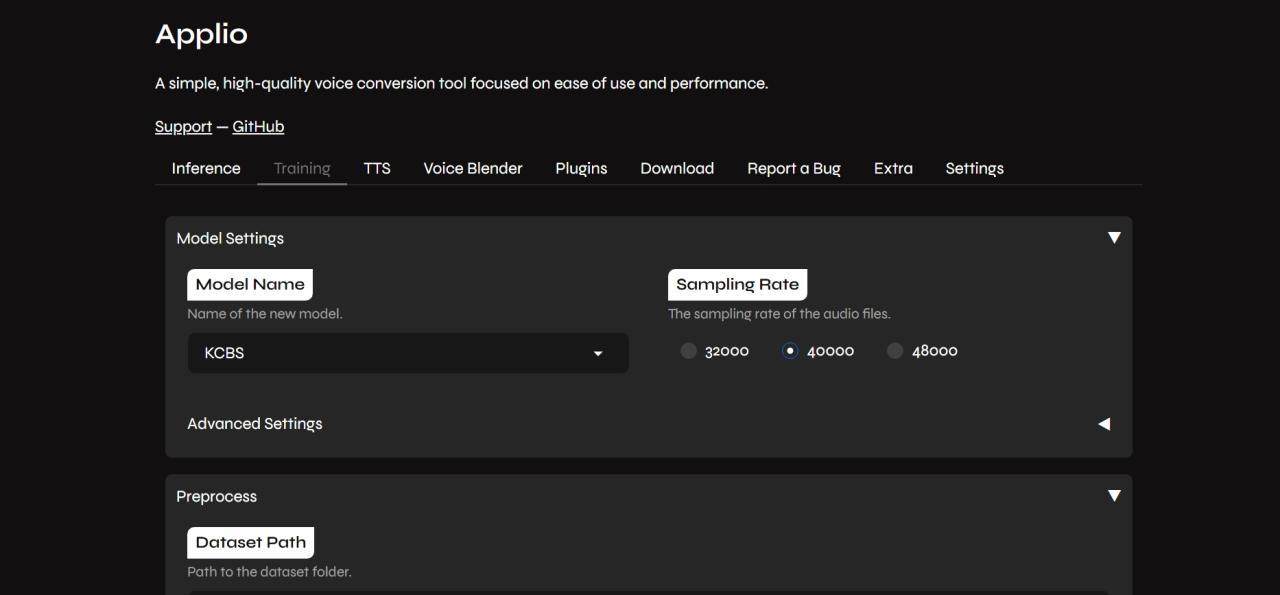Collapse the Preprocess section triangle

tap(1114, 496)
